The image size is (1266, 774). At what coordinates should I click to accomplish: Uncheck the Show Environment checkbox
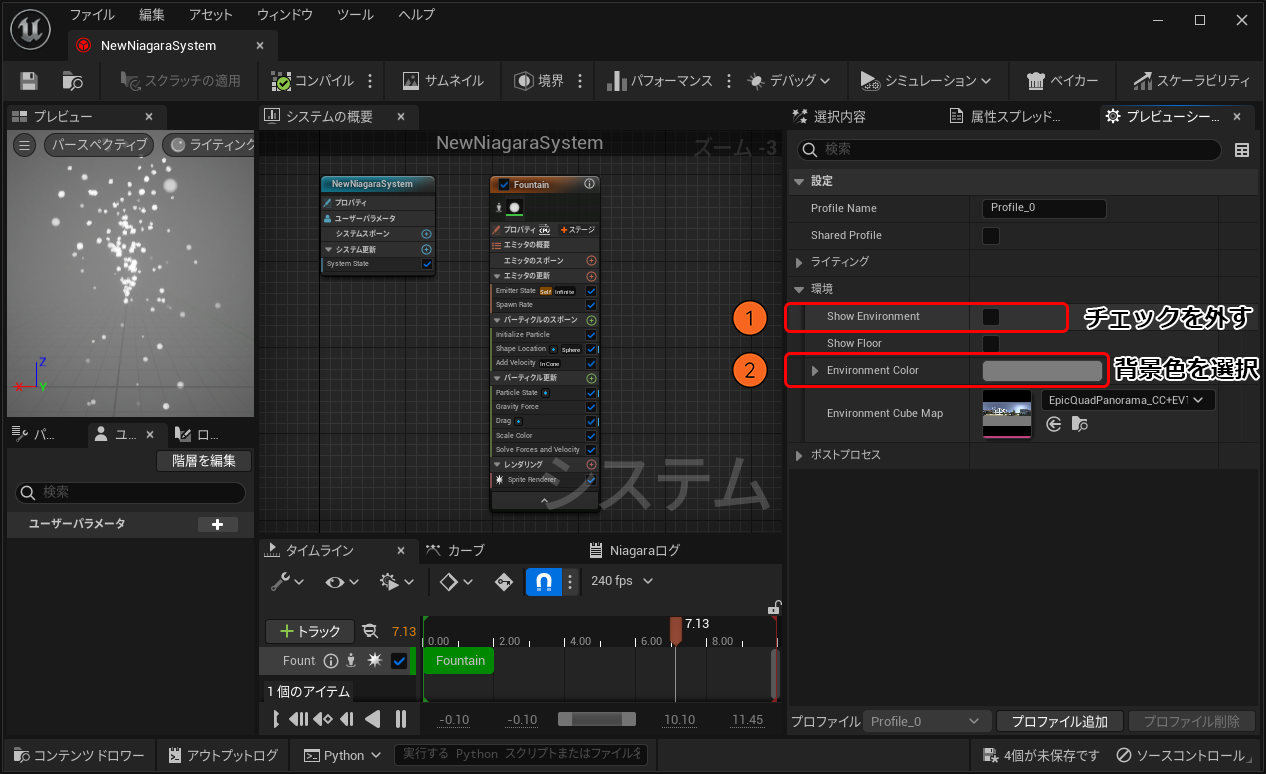(991, 317)
